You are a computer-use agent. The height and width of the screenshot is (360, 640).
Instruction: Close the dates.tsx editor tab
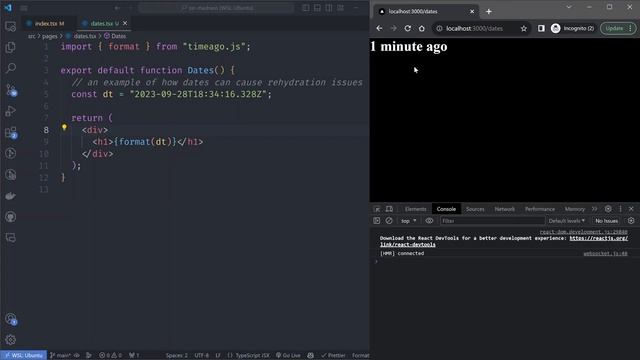[x=125, y=23]
